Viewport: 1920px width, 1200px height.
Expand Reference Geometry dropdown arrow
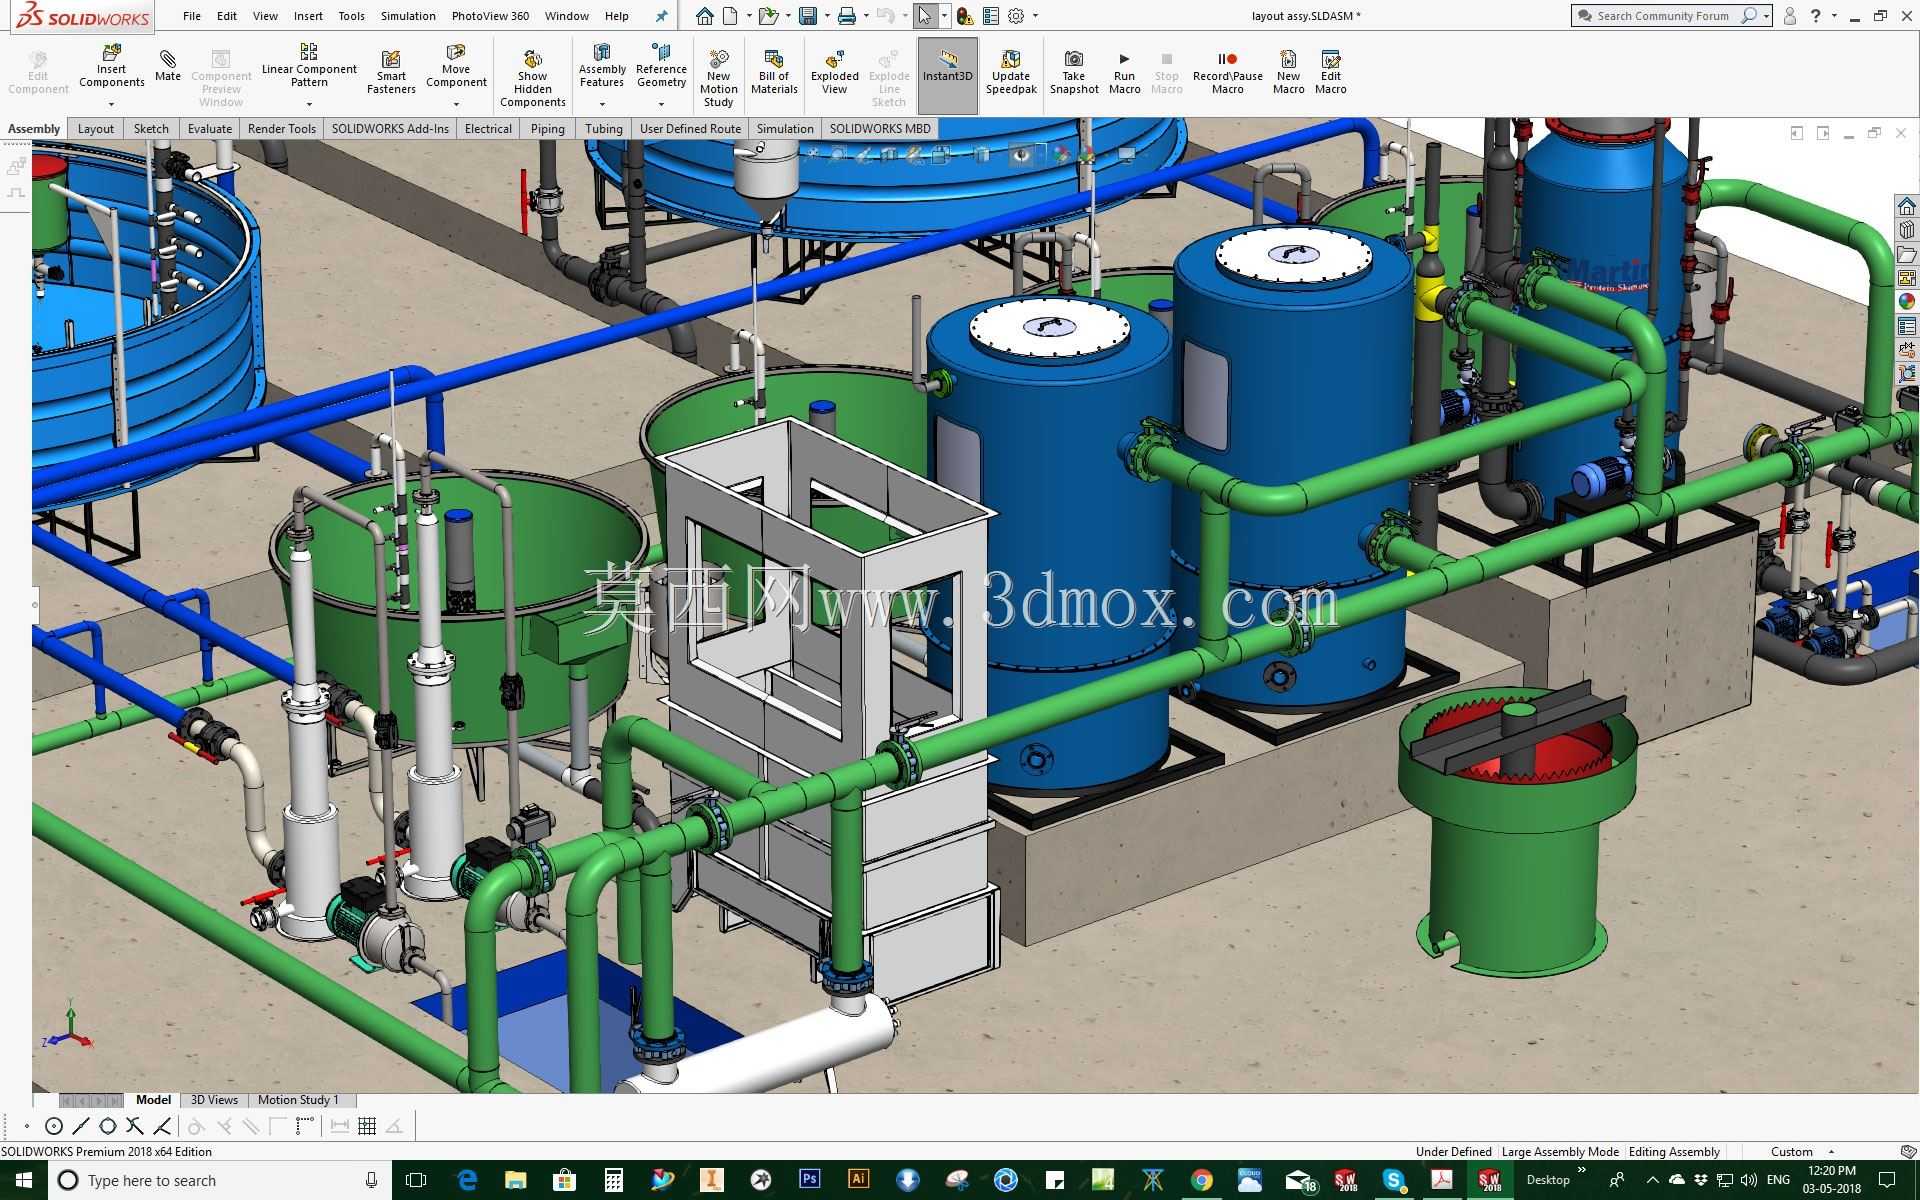[x=661, y=104]
